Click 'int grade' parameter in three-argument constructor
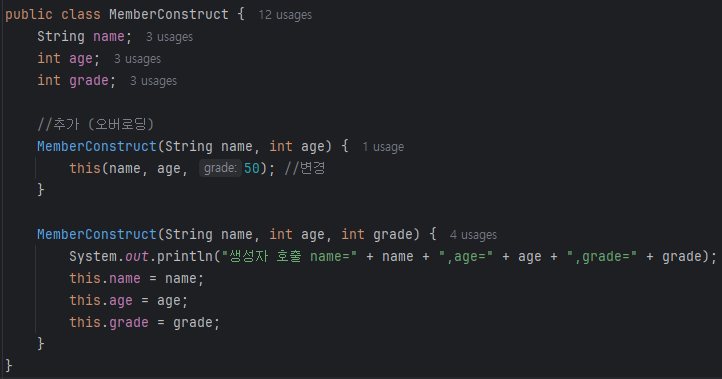The height and width of the screenshot is (379, 722). 377,234
